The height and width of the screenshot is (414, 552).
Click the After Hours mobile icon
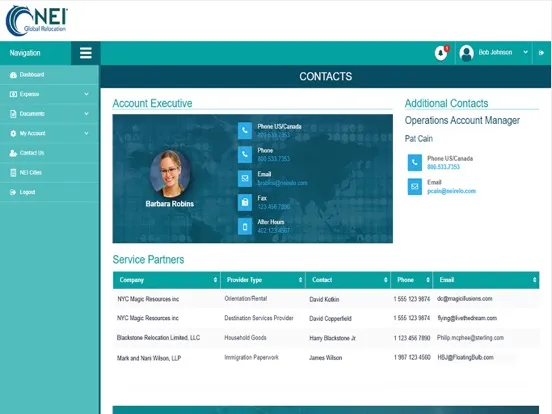[245, 226]
